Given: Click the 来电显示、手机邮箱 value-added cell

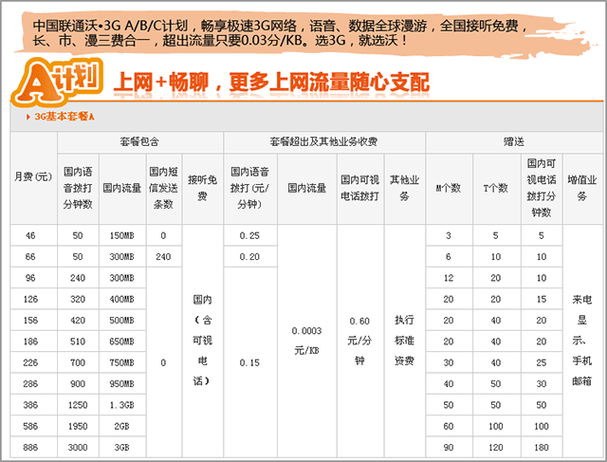Looking at the screenshot, I should click(582, 341).
